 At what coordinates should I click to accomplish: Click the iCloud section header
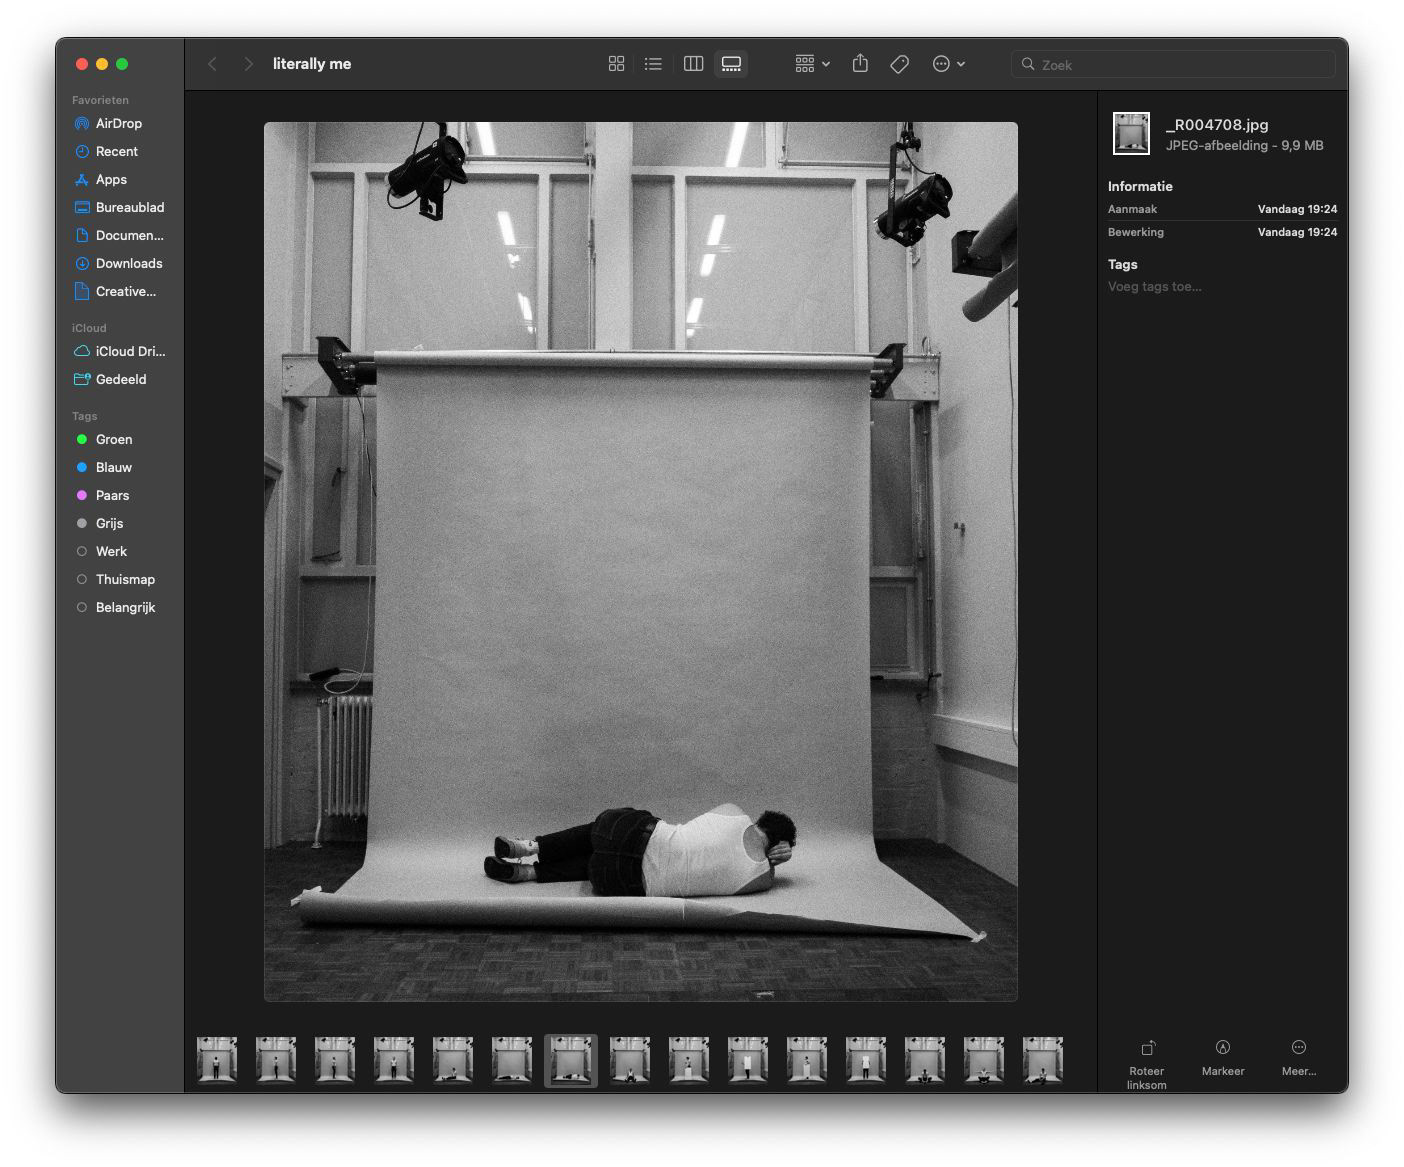click(x=89, y=328)
